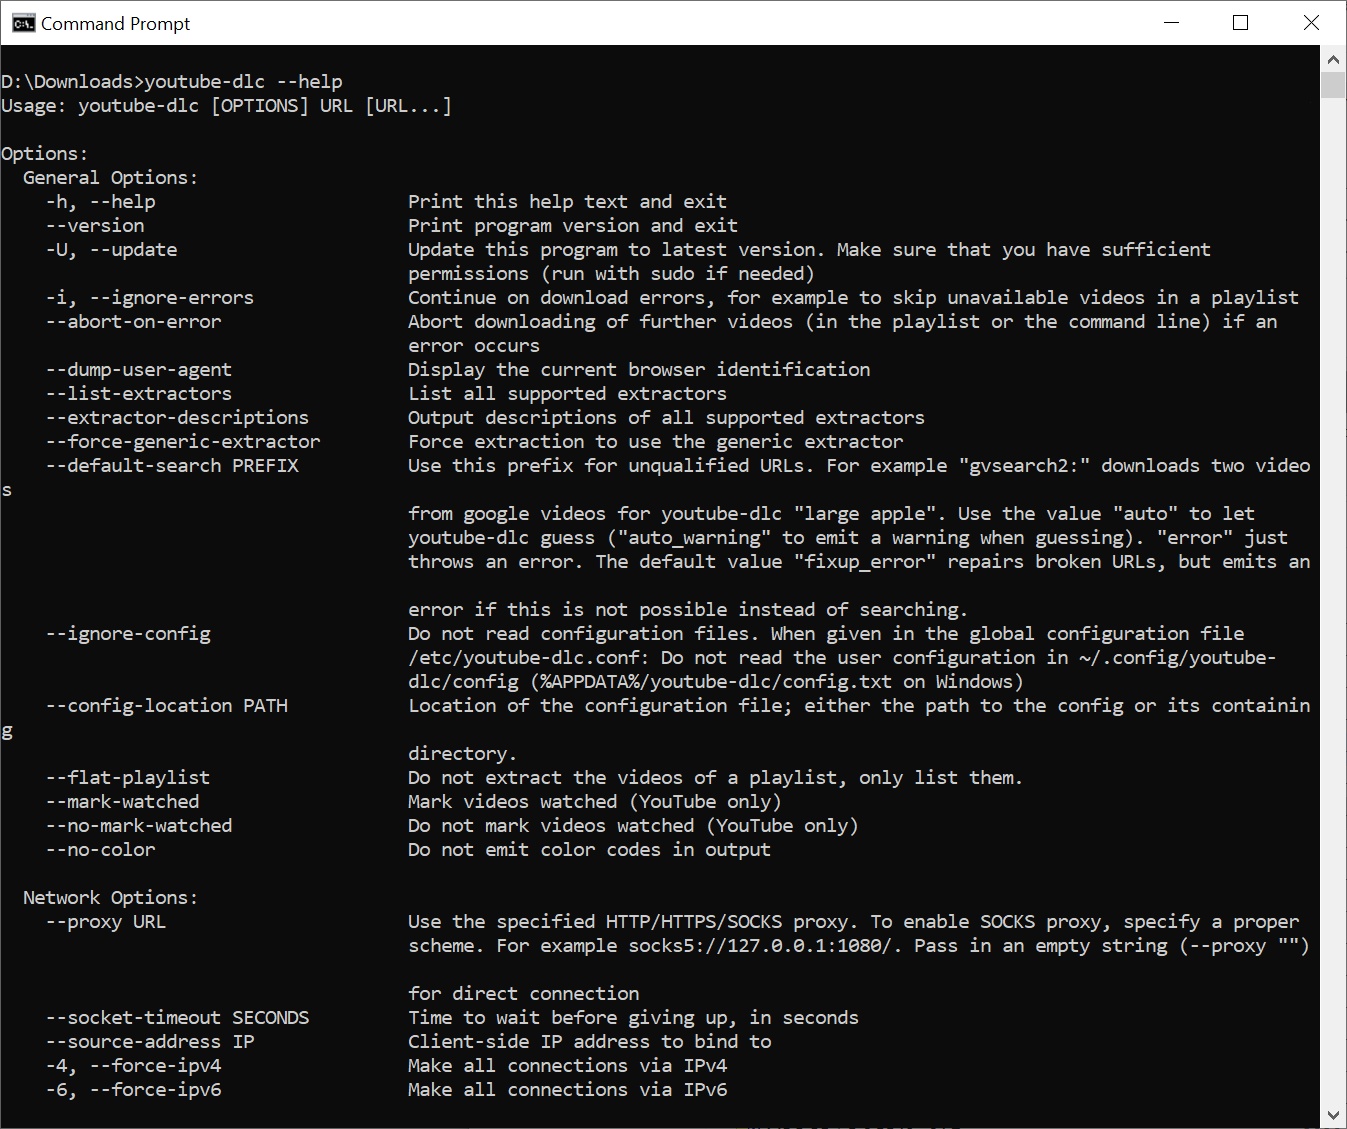Click the '--list-extractors' option text
Screen dimensions: 1347x1129
139,394
